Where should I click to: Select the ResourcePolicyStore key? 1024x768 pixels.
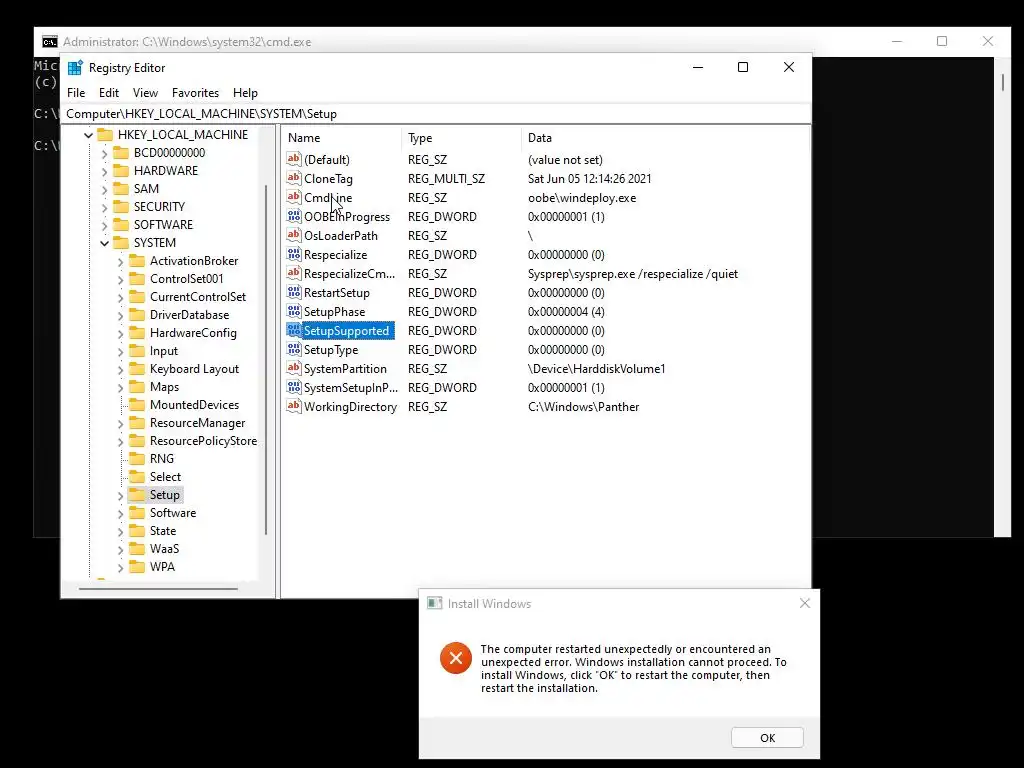[x=203, y=441]
